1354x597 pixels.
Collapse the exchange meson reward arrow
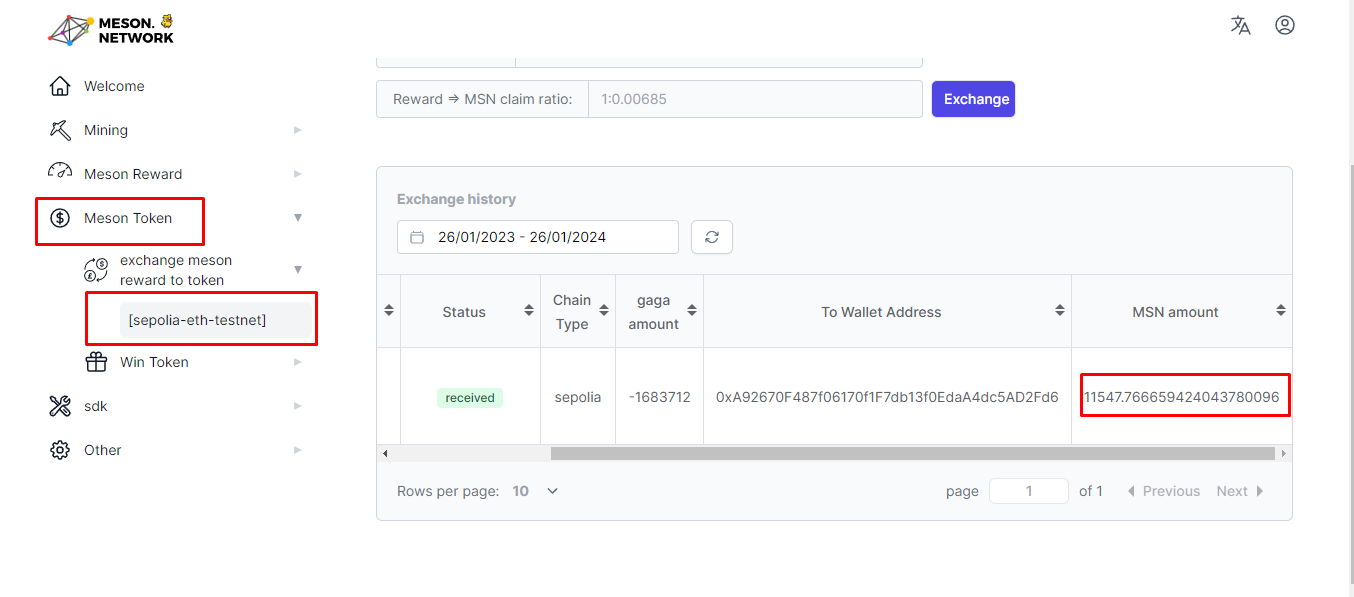pyautogui.click(x=297, y=270)
